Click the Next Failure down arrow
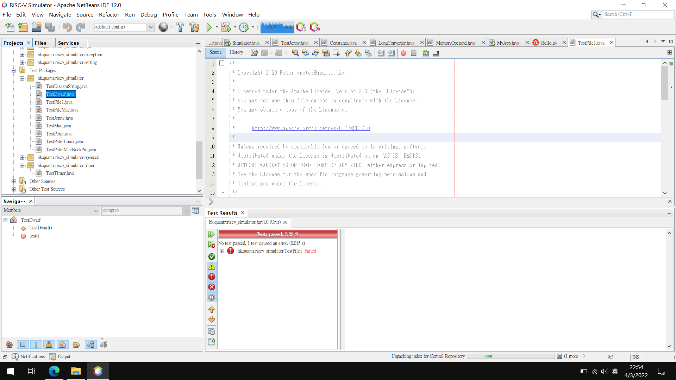Image resolution: width=676 pixels, height=380 pixels. (211, 320)
